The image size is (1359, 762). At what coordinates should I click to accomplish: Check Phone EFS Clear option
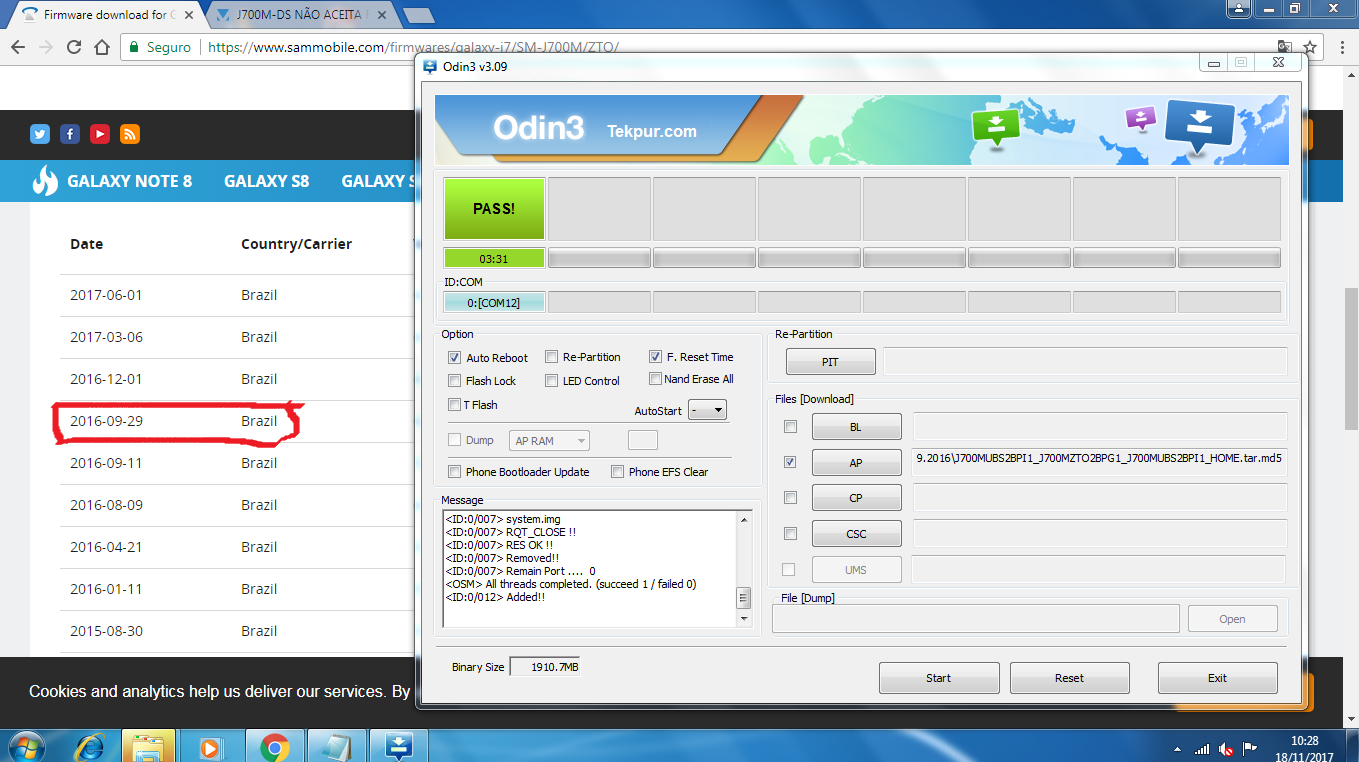point(618,471)
